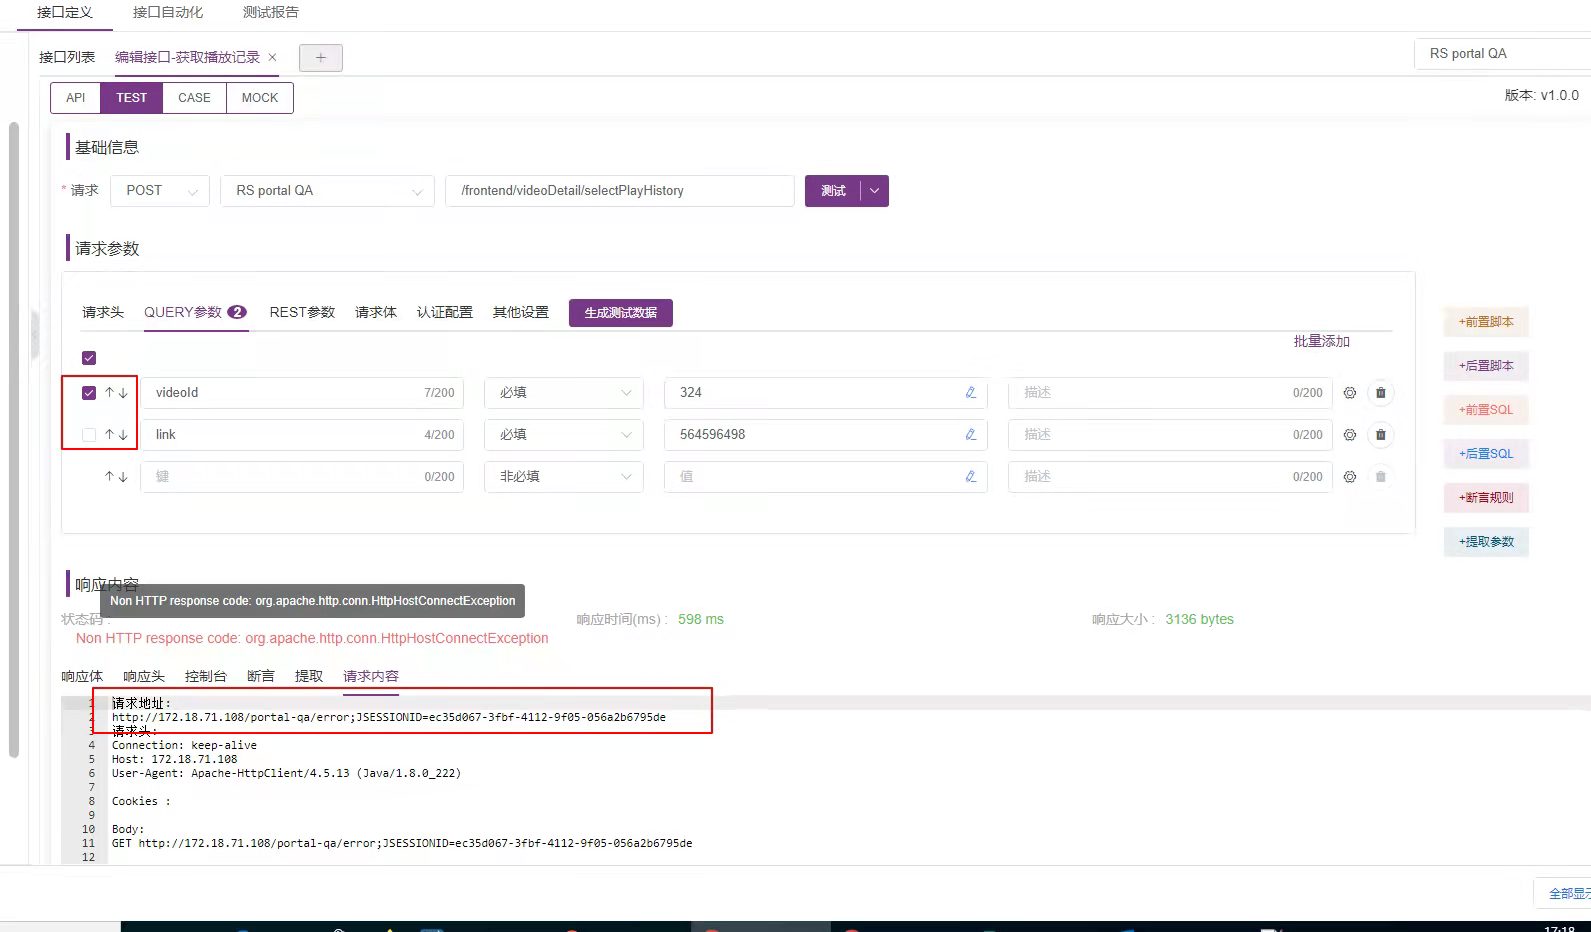Check the link parameter checkbox
The image size is (1591, 932).
(x=89, y=435)
